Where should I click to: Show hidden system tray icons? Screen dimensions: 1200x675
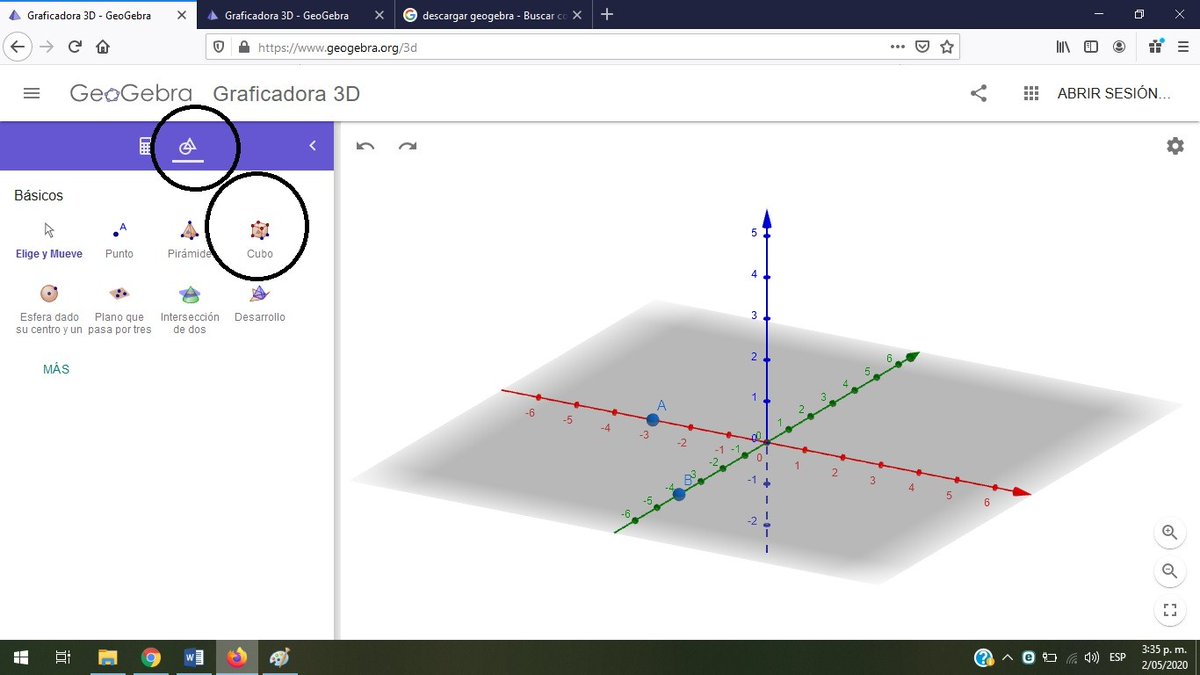1007,658
